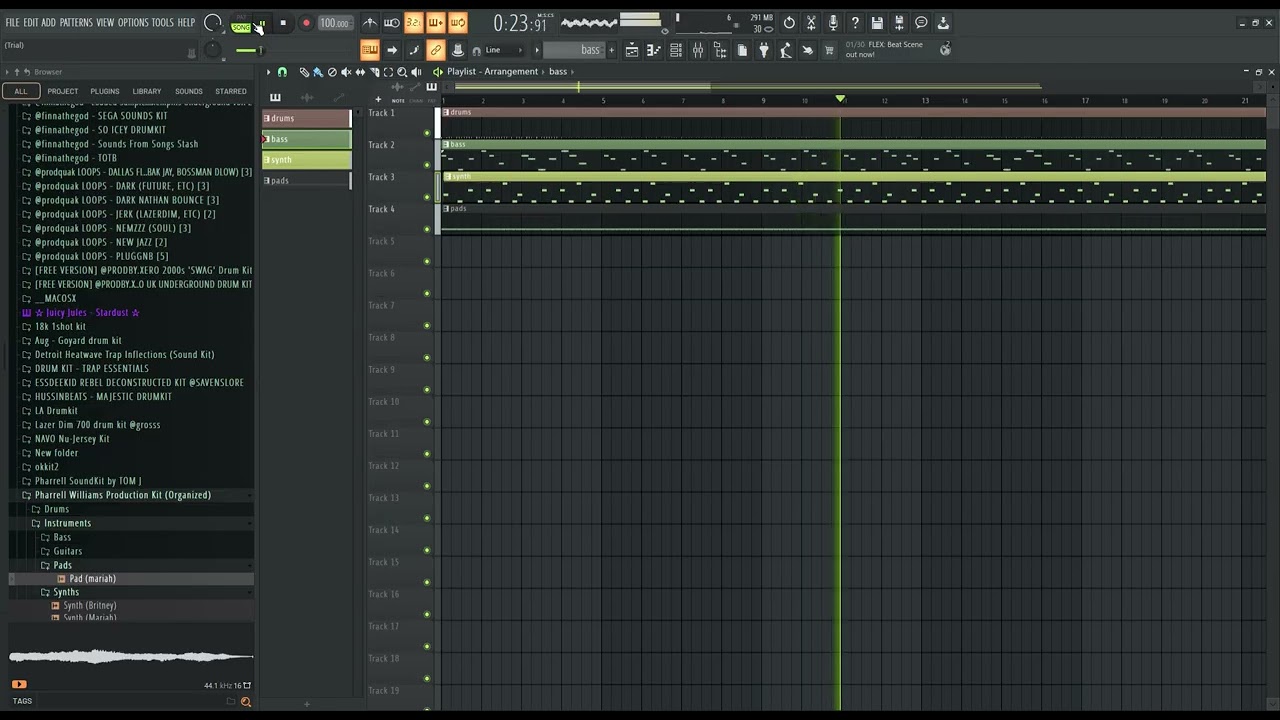This screenshot has width=1280, height=720.
Task: Expand the Bass folder in browser
Action: click(x=130, y=537)
